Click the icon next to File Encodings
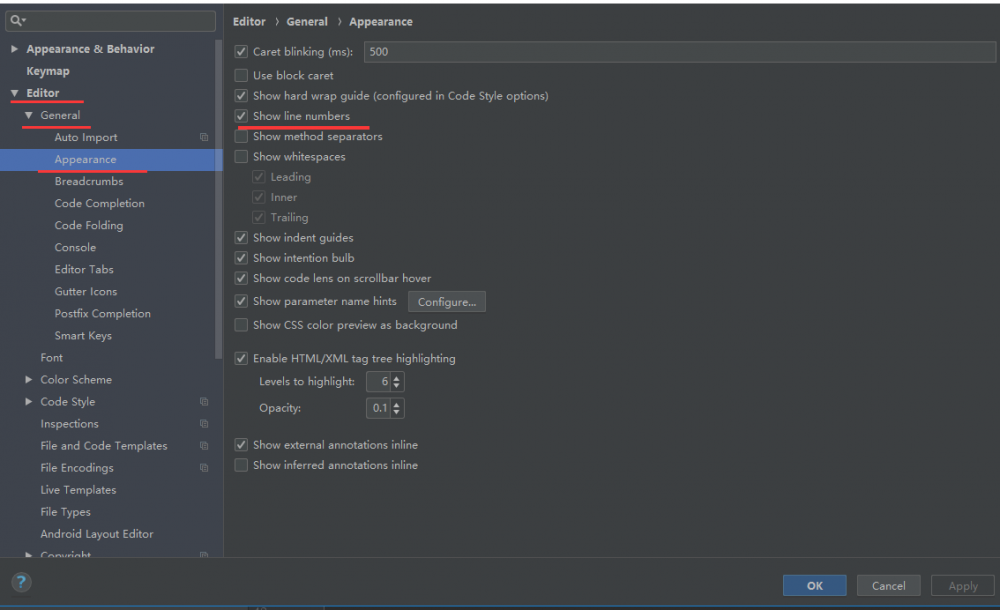This screenshot has height=610, width=1000. [x=204, y=467]
